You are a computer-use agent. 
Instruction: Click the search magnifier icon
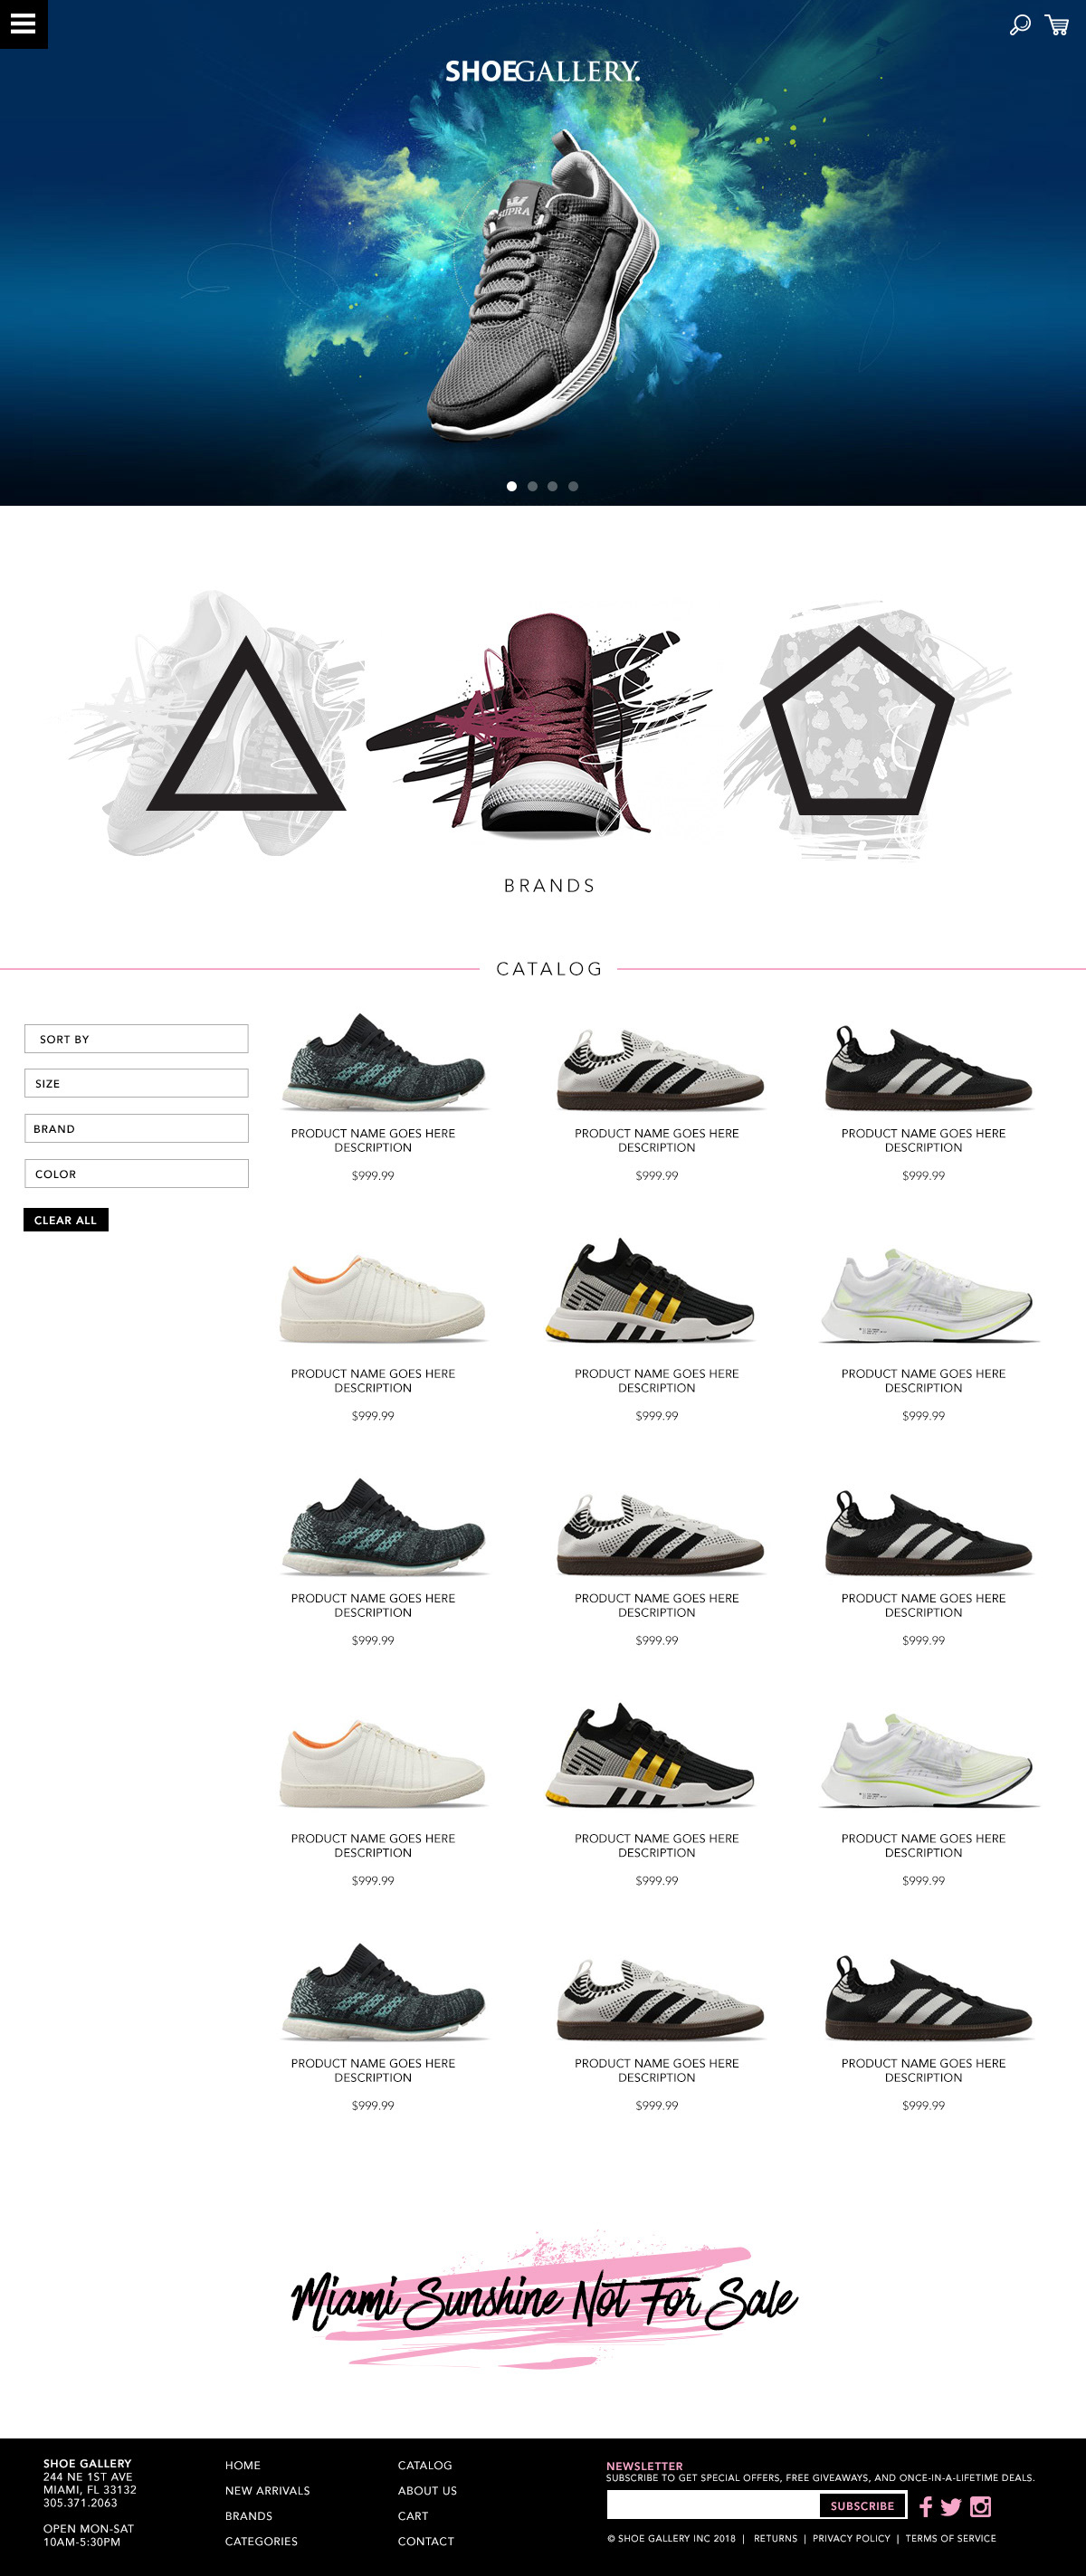[x=1020, y=25]
